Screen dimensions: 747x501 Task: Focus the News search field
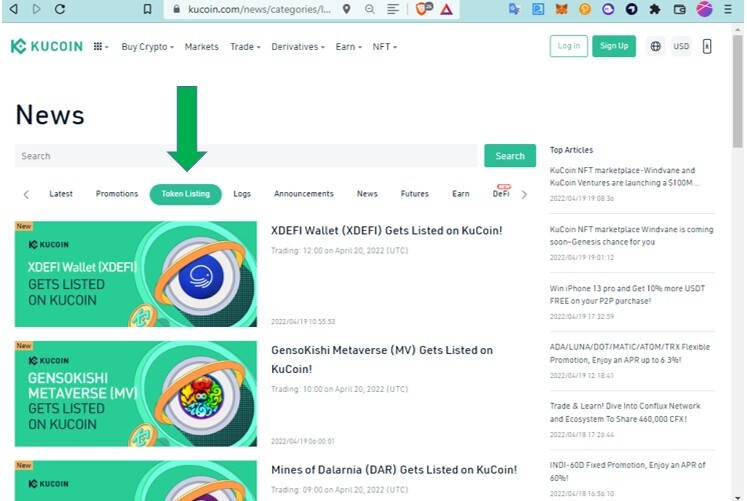click(x=246, y=156)
